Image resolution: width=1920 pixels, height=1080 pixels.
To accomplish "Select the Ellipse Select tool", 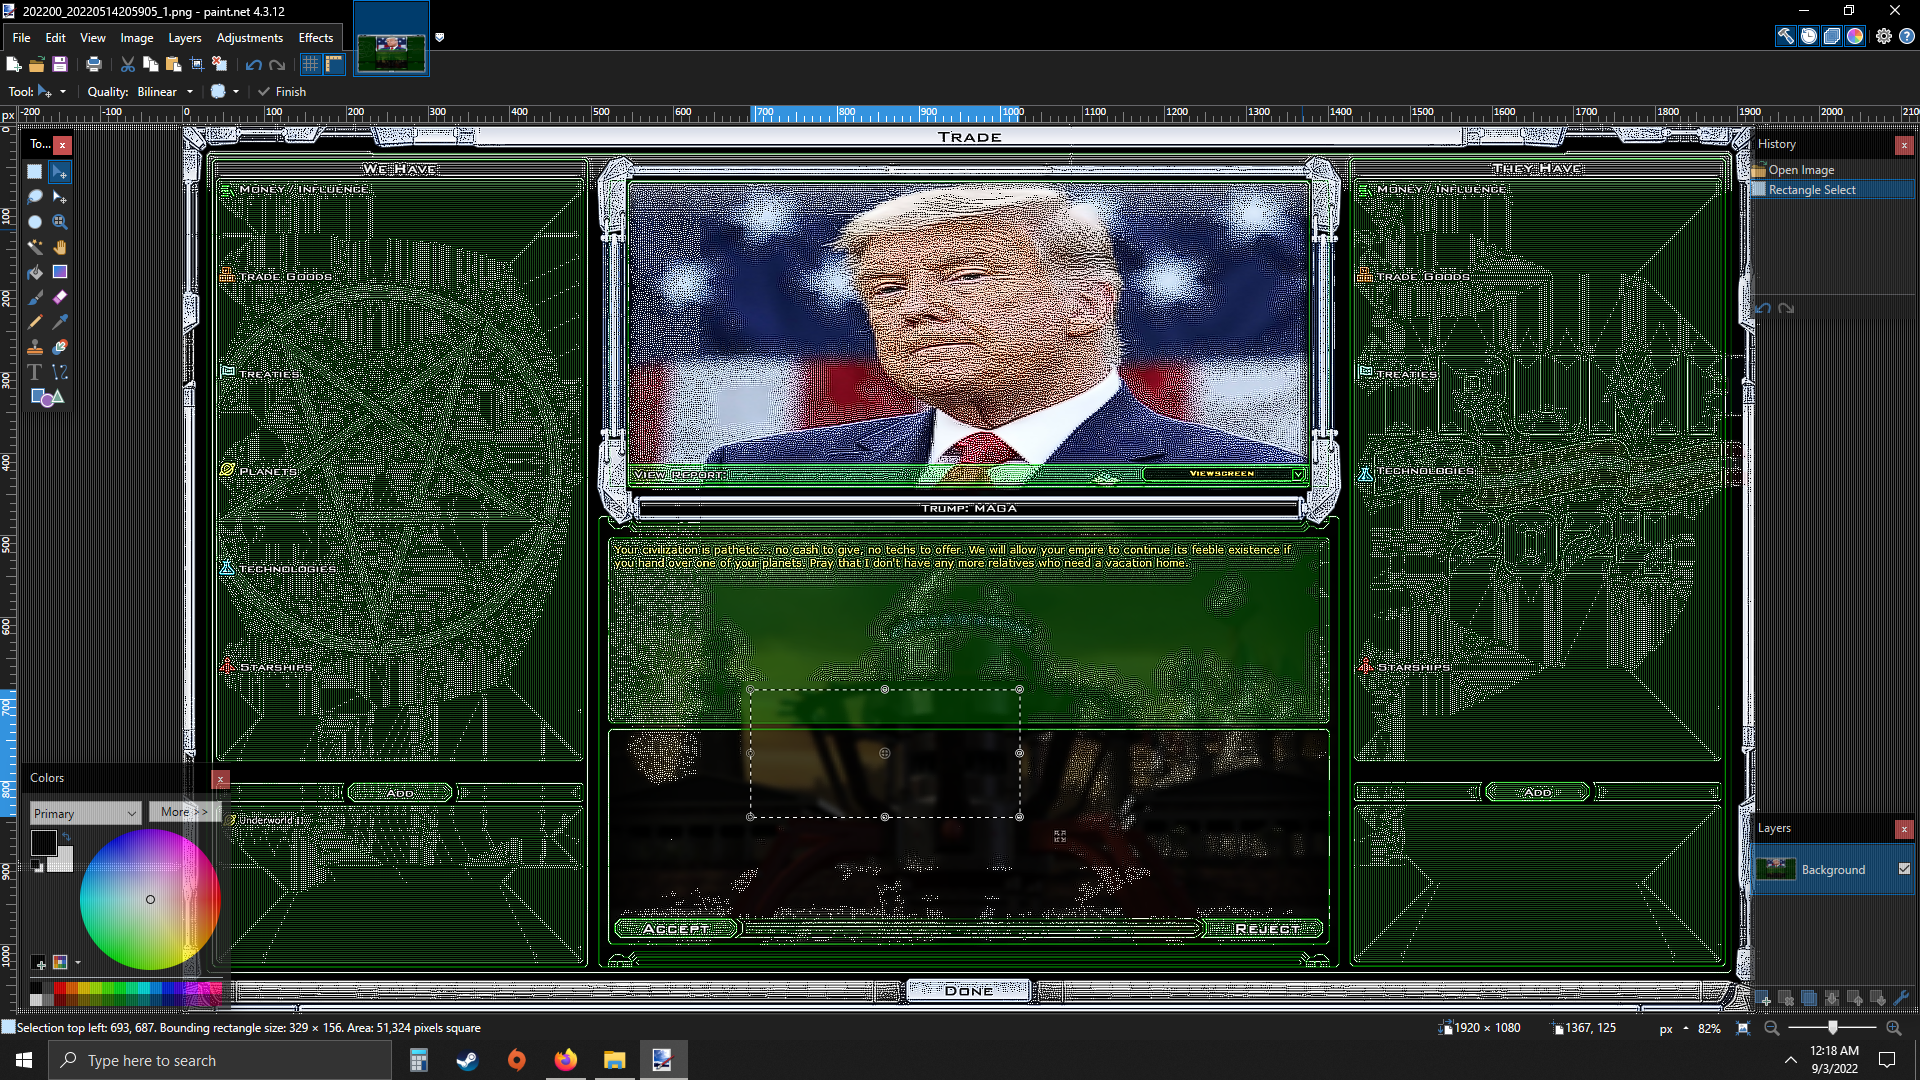I will [35, 222].
